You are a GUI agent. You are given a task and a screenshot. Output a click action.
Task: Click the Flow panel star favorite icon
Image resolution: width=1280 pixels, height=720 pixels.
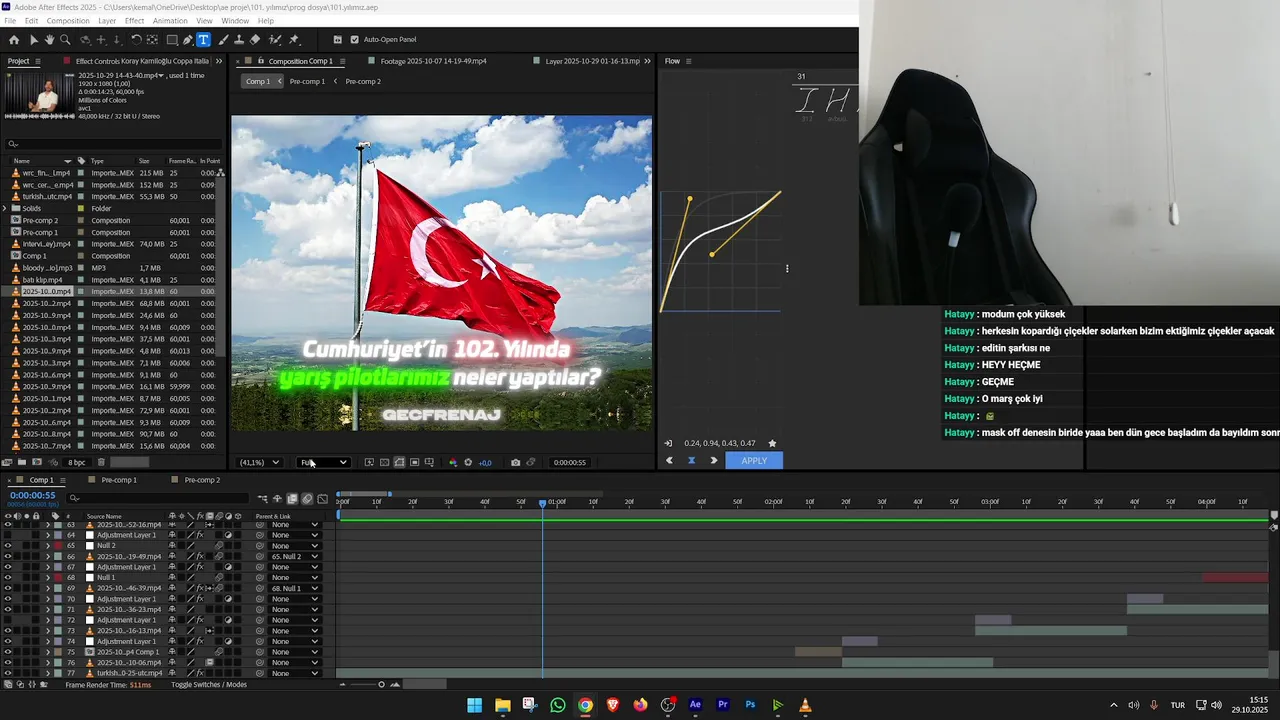point(772,443)
